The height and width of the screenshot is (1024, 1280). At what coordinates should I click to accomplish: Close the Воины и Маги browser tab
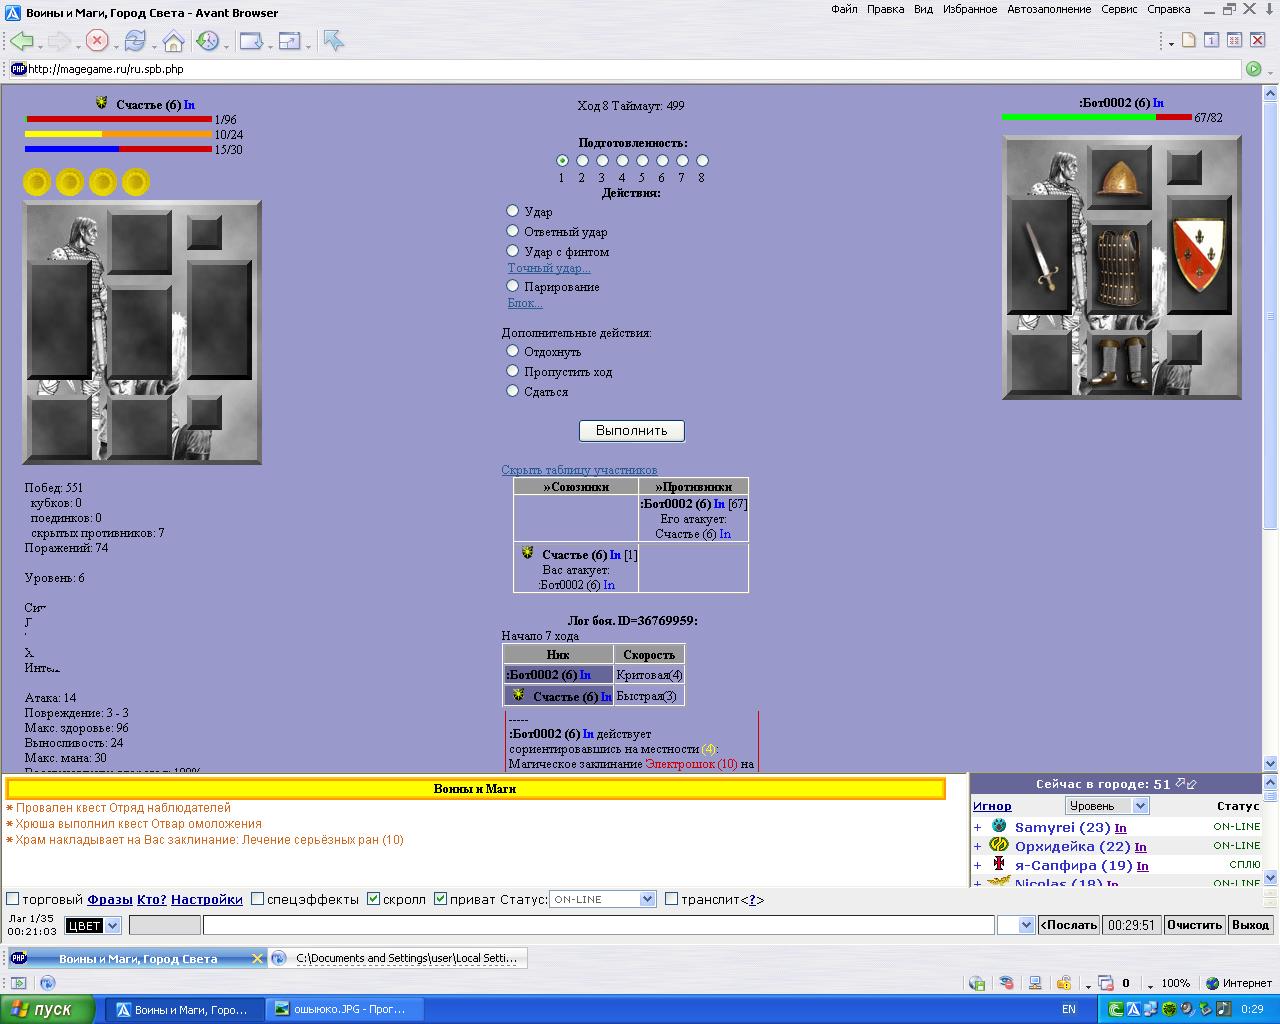click(x=257, y=958)
